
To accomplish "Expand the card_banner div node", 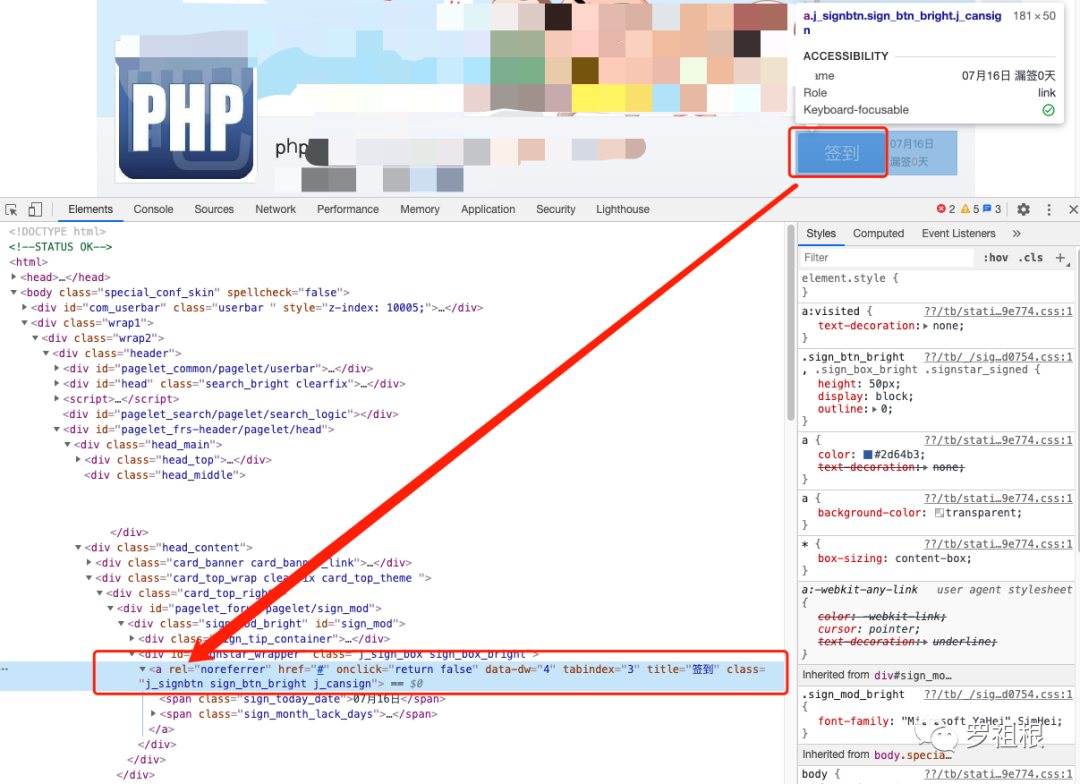I will [90, 562].
